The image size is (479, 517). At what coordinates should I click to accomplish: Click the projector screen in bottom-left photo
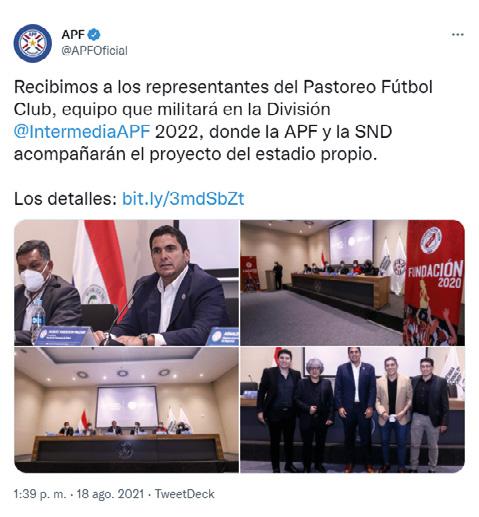127,406
